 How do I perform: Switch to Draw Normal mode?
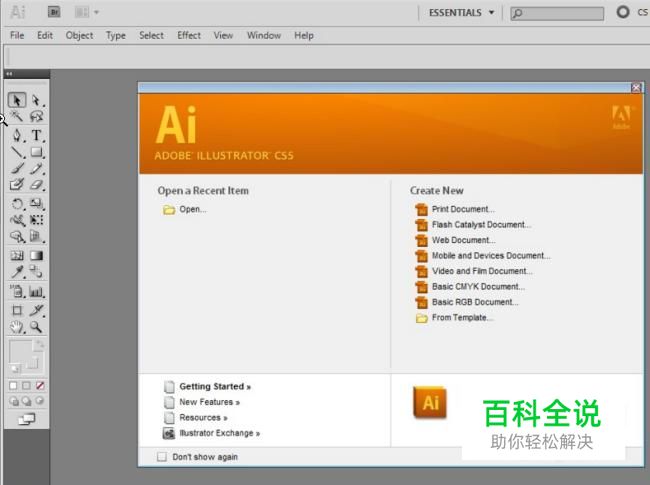tap(14, 401)
